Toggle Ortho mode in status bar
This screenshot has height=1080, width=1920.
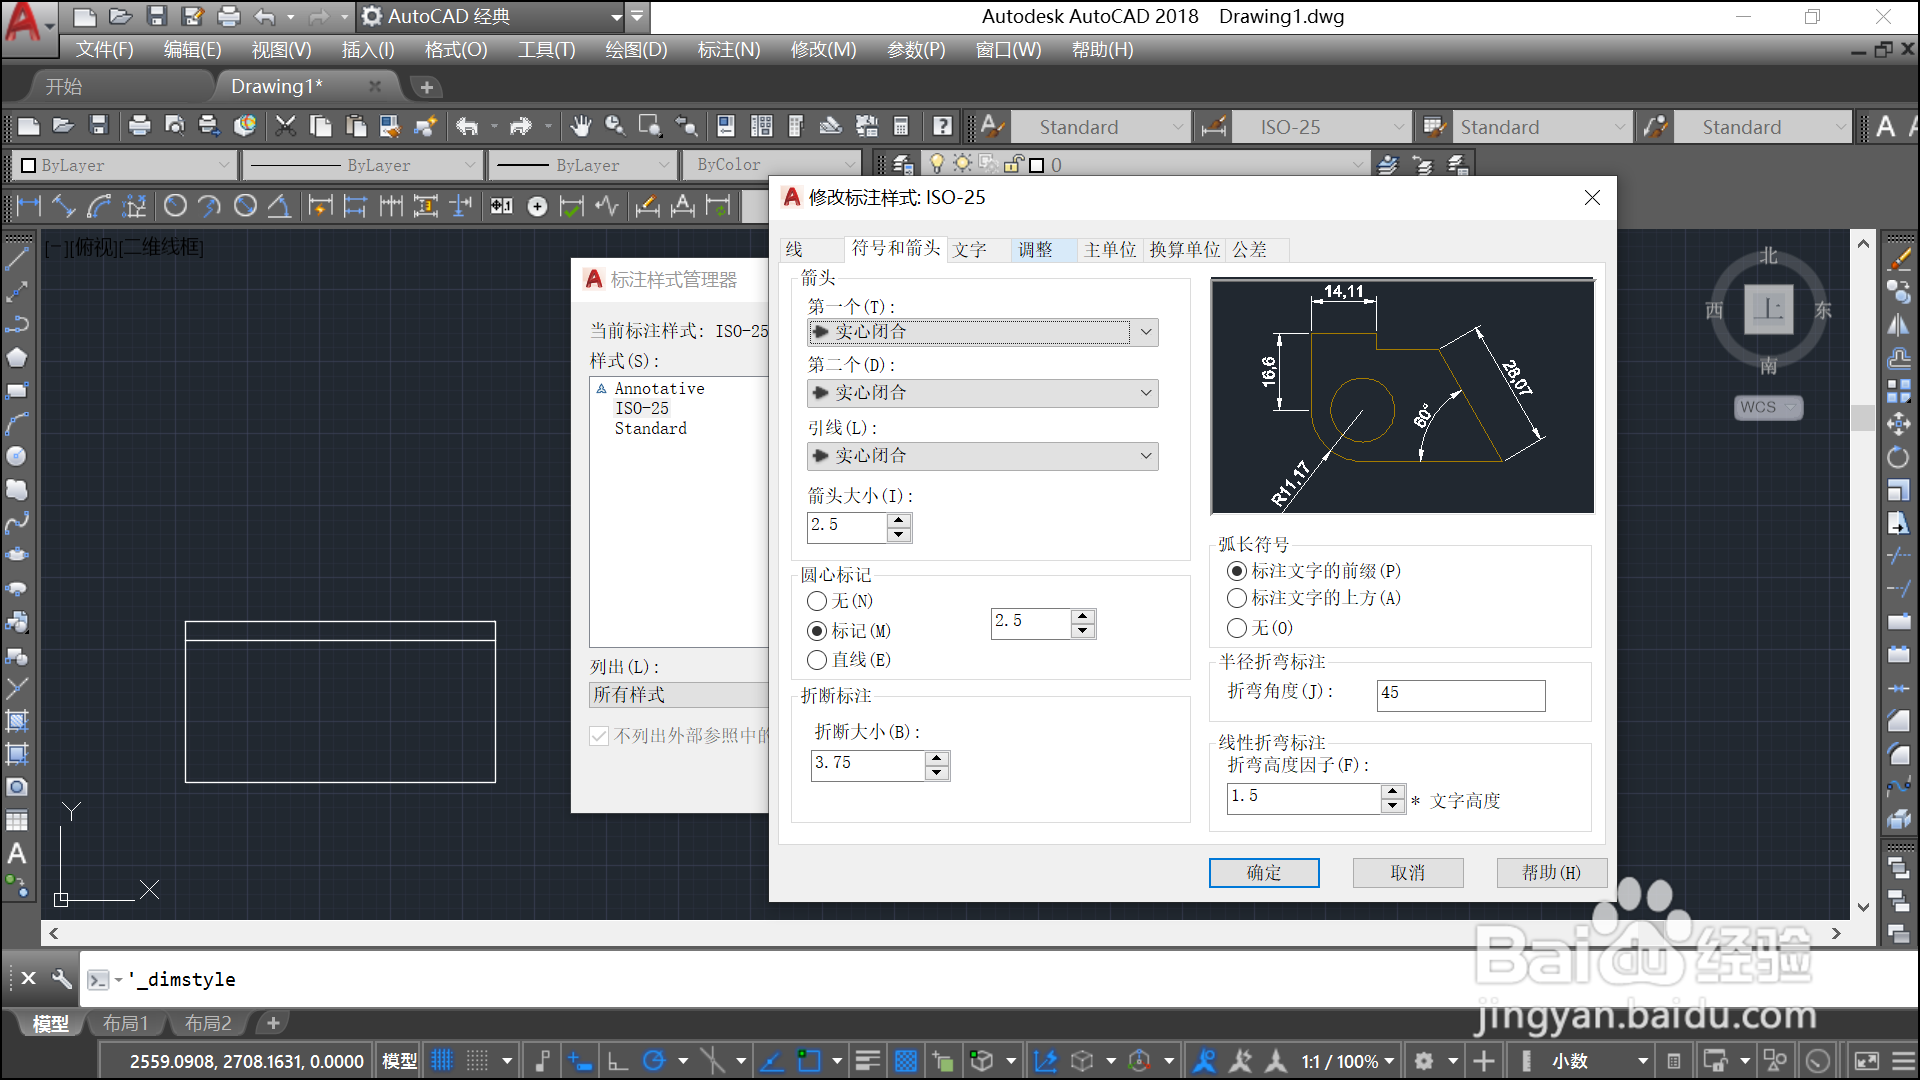618,1060
